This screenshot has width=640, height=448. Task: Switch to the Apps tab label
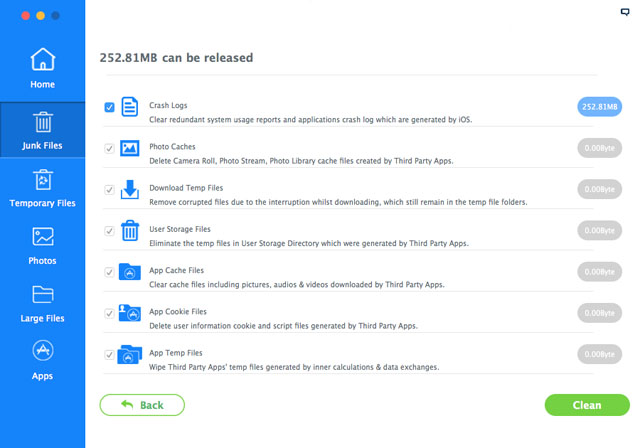[x=42, y=376]
